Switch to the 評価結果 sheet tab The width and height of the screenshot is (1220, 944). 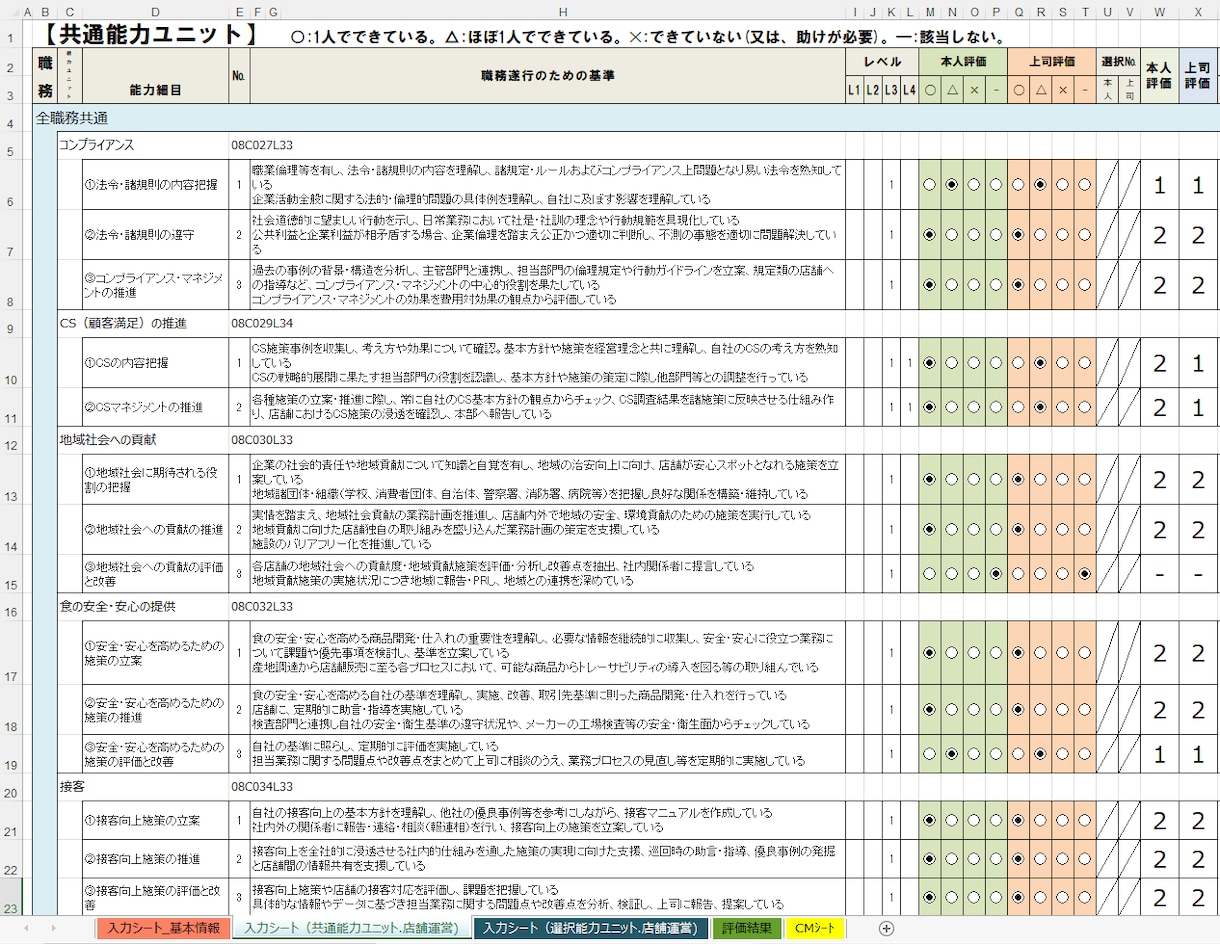click(747, 928)
